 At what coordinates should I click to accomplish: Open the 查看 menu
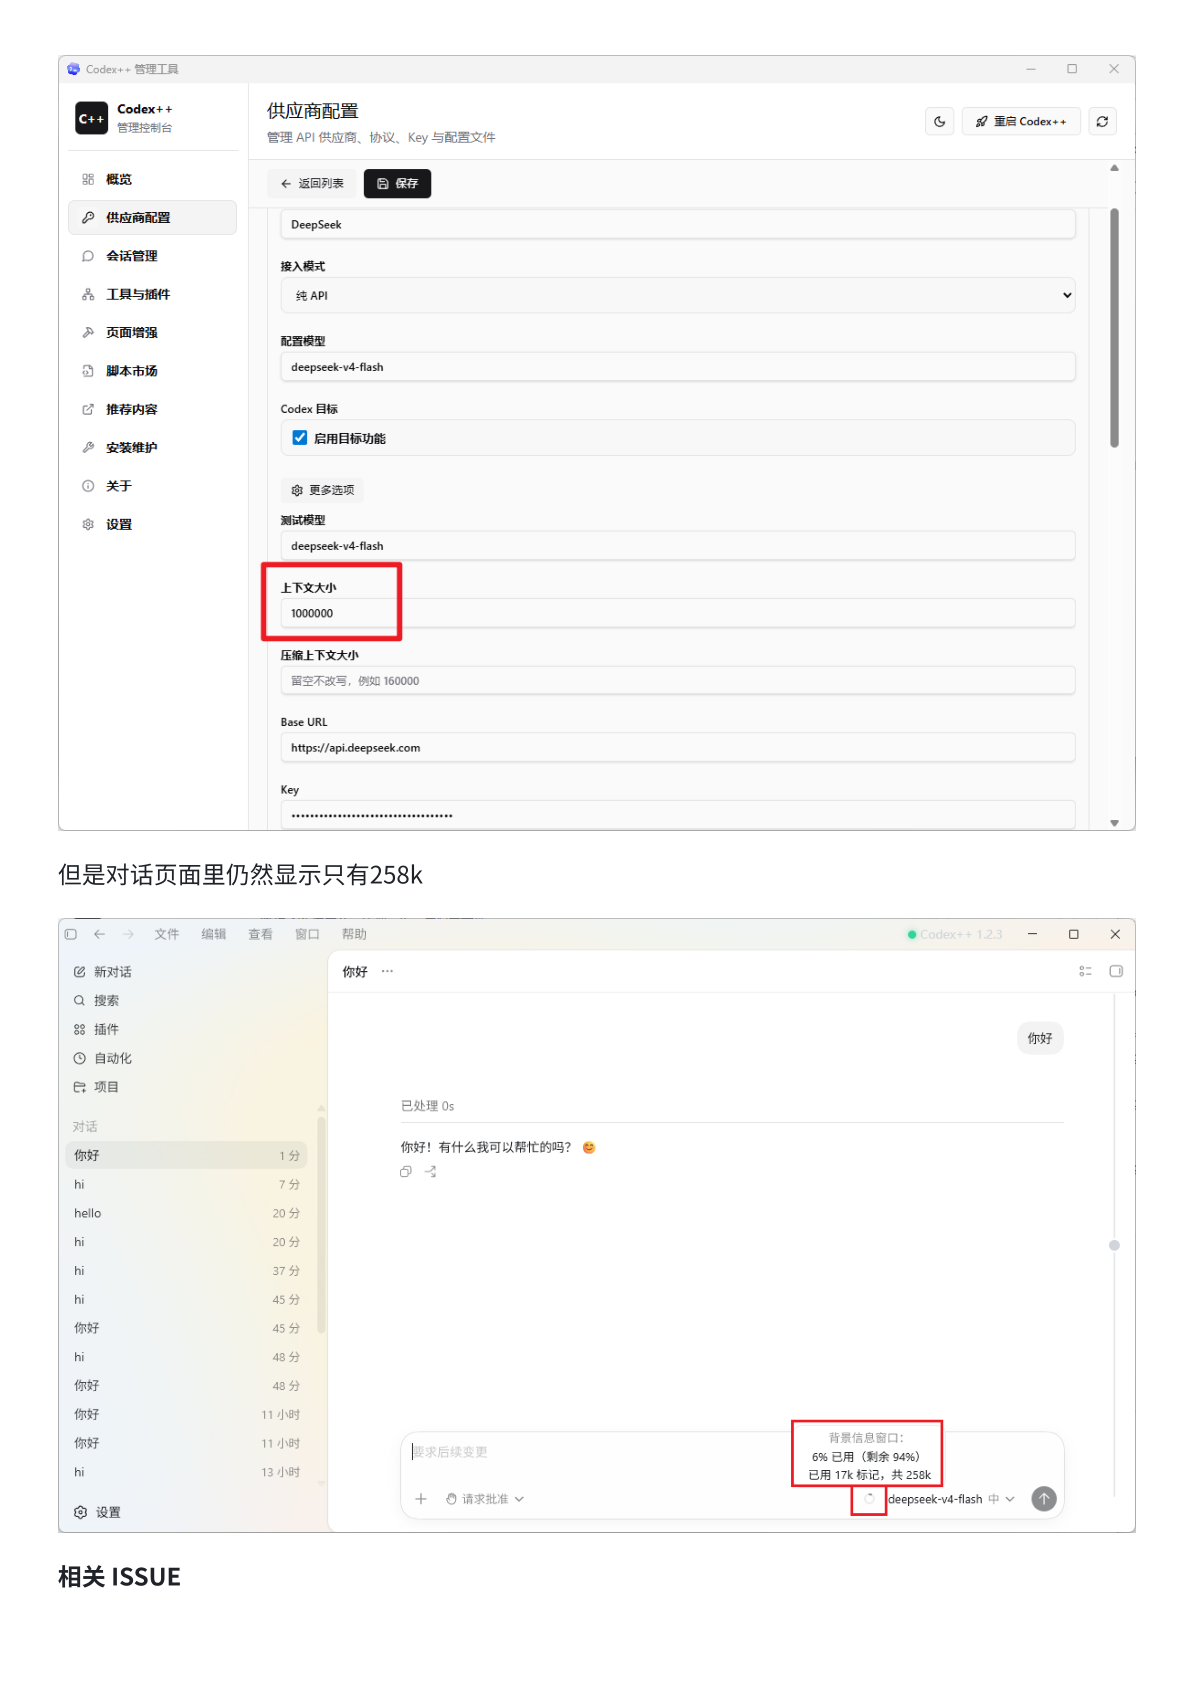(x=260, y=934)
